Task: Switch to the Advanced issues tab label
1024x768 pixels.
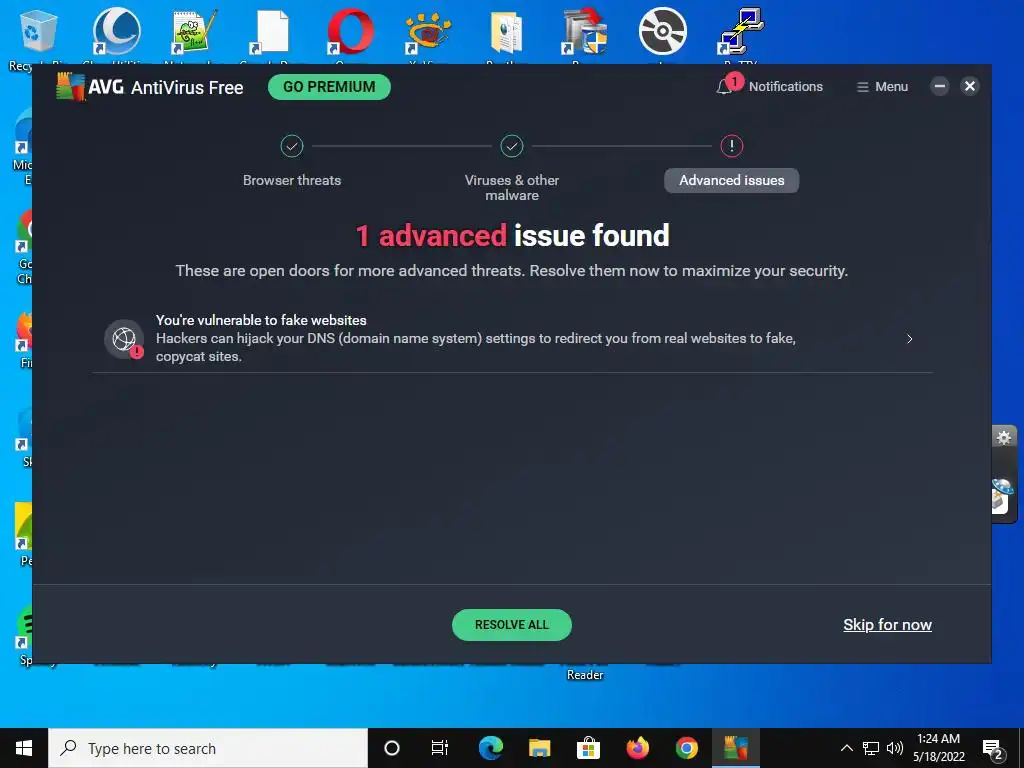Action: [x=731, y=180]
